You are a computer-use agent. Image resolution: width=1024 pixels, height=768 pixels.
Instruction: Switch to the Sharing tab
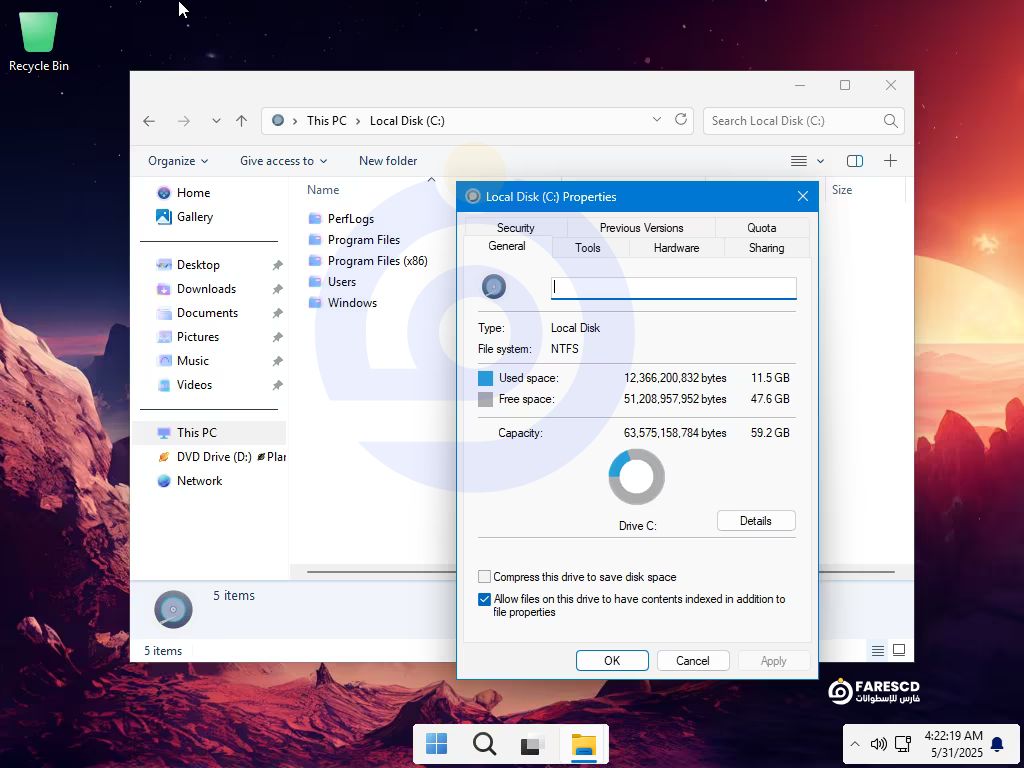[x=766, y=248]
